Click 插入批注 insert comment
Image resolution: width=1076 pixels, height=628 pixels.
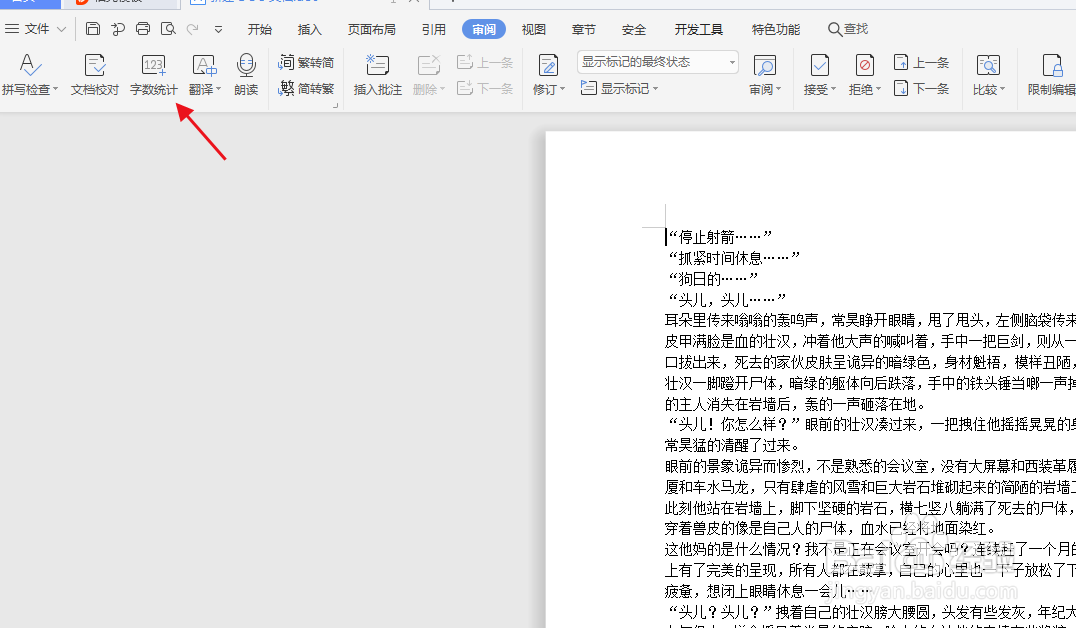pyautogui.click(x=377, y=75)
